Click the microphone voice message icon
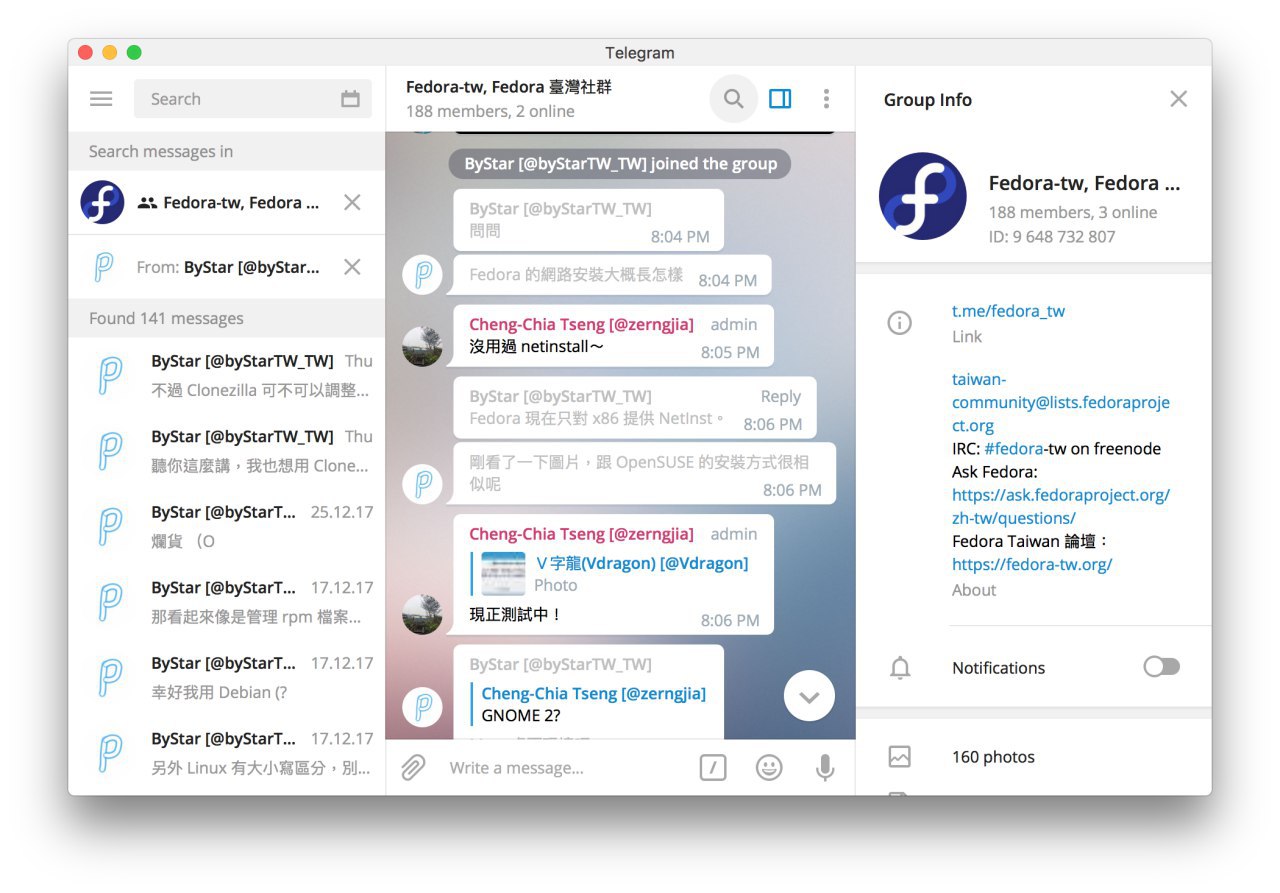1280x893 pixels. (825, 768)
